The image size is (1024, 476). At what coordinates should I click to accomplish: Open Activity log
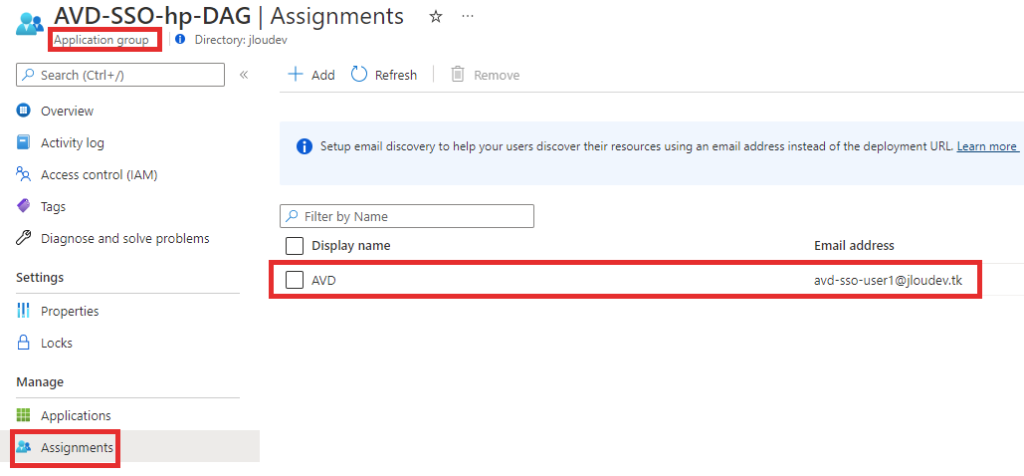(72, 143)
